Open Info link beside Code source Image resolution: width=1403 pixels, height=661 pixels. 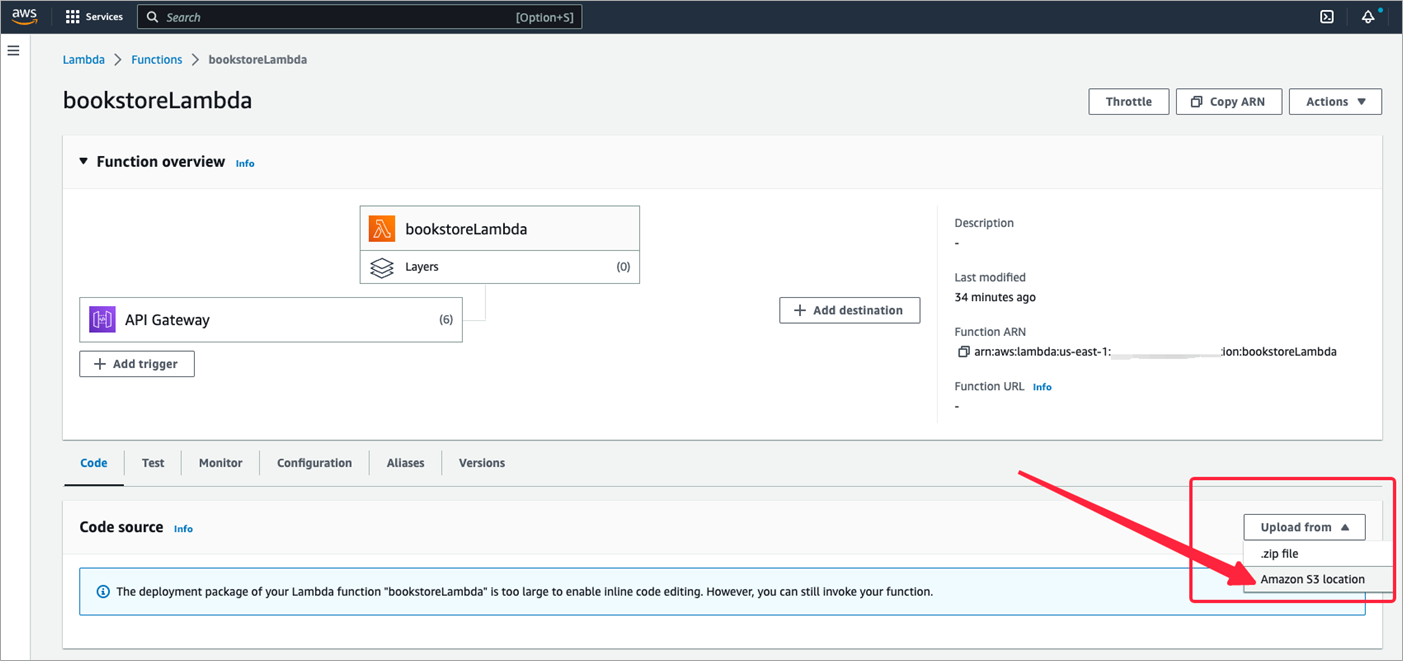click(x=183, y=529)
